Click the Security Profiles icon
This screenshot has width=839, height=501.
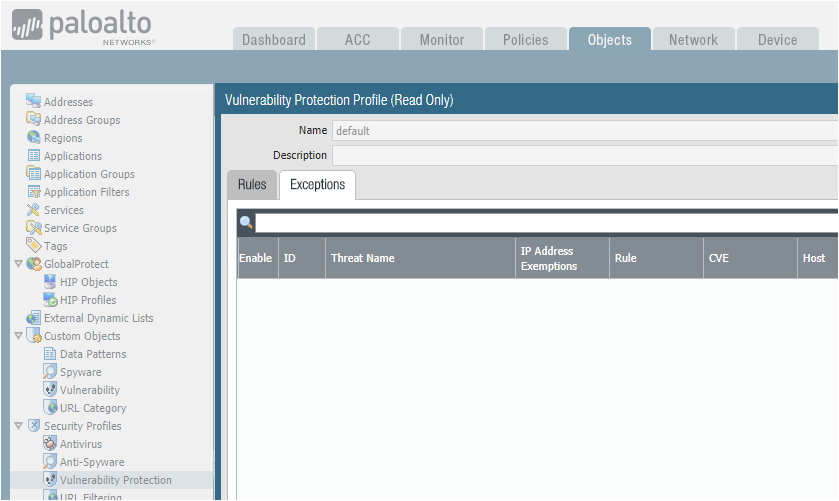click(34, 426)
